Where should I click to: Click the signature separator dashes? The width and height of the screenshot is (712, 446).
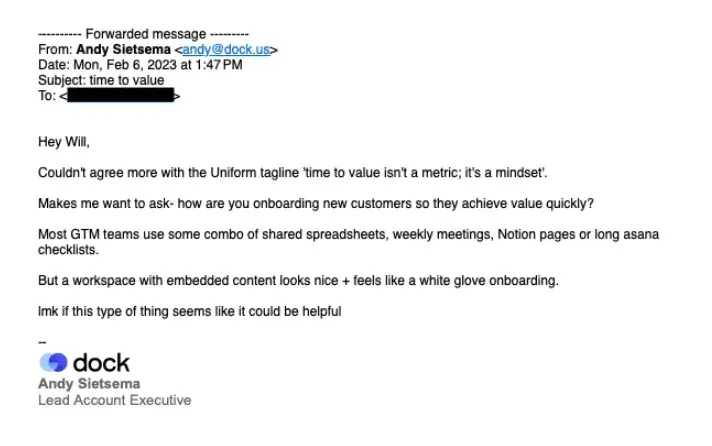click(x=42, y=342)
